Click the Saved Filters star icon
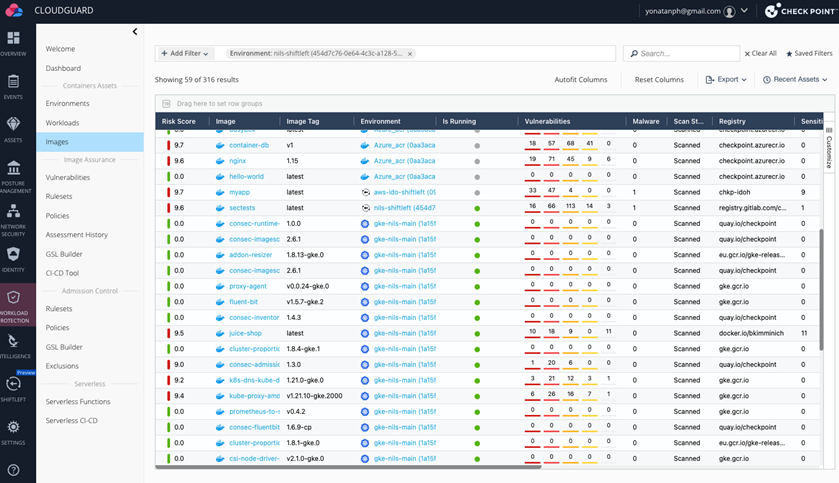This screenshot has height=483, width=839. click(789, 53)
